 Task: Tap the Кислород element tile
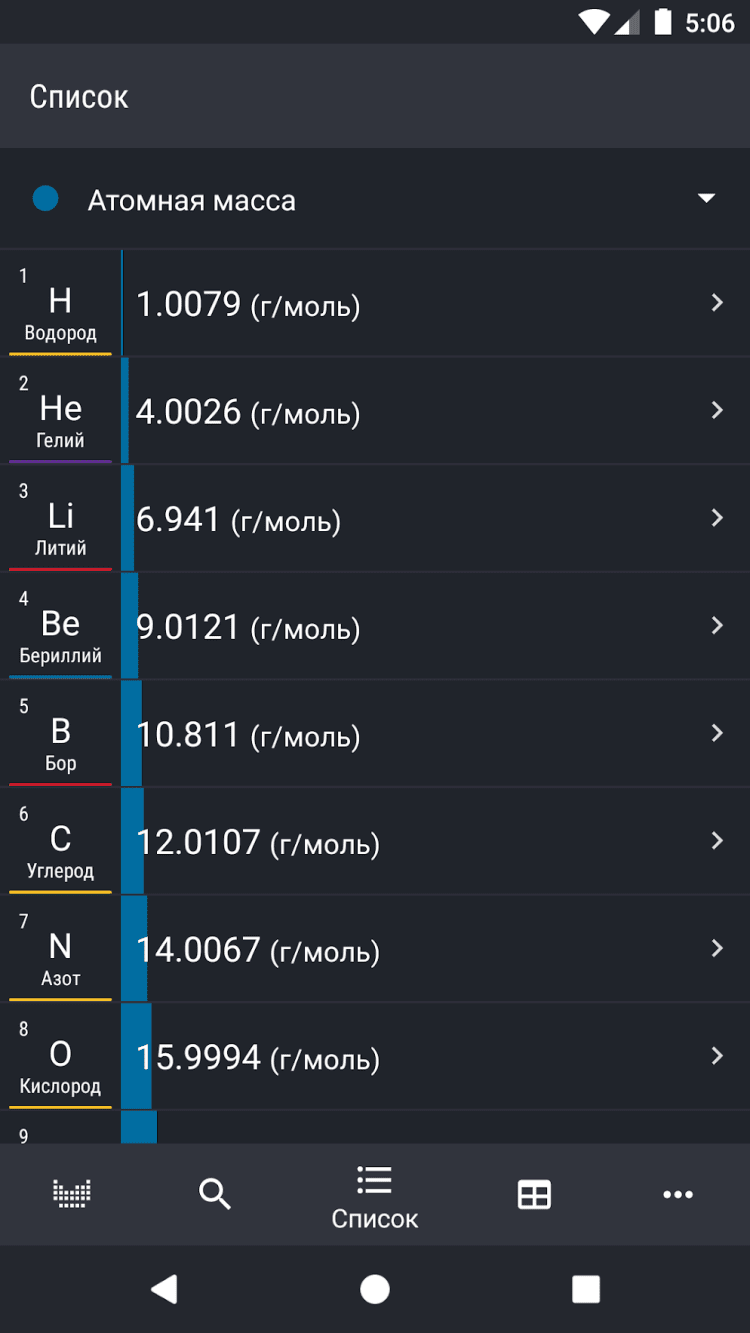point(60,1058)
